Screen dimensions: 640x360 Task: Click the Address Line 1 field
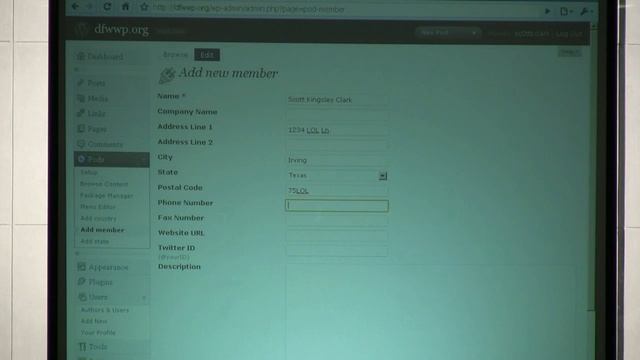[x=337, y=130]
